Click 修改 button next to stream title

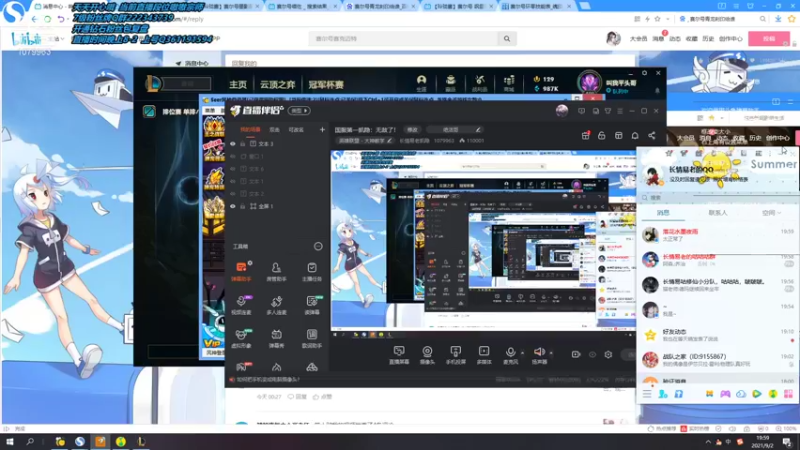pos(412,130)
